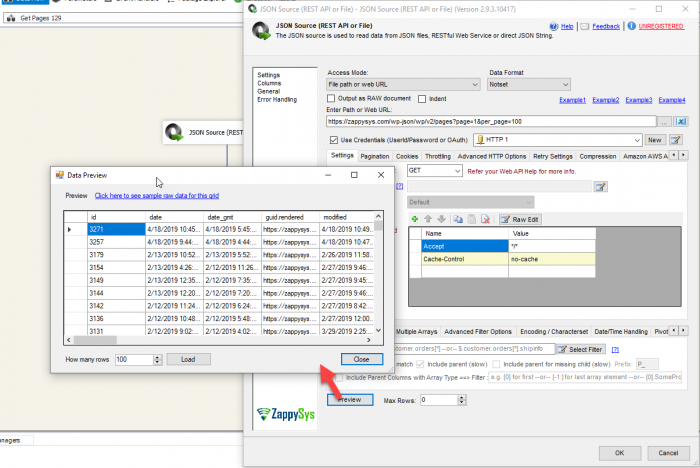Open the HTTP 1 connection dropdown
Viewport: 700px width, 468px height.
[558, 140]
